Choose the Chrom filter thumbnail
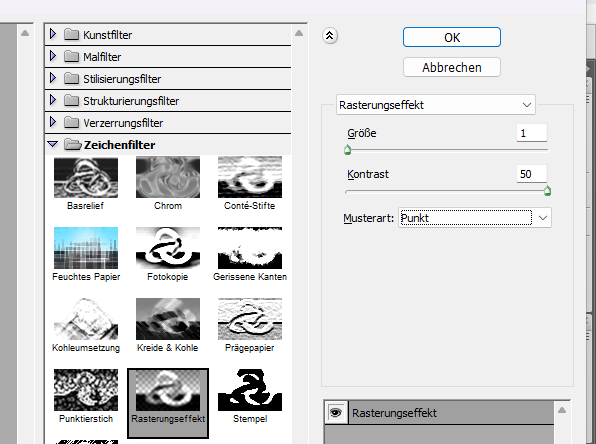This screenshot has width=596, height=444. click(168, 178)
